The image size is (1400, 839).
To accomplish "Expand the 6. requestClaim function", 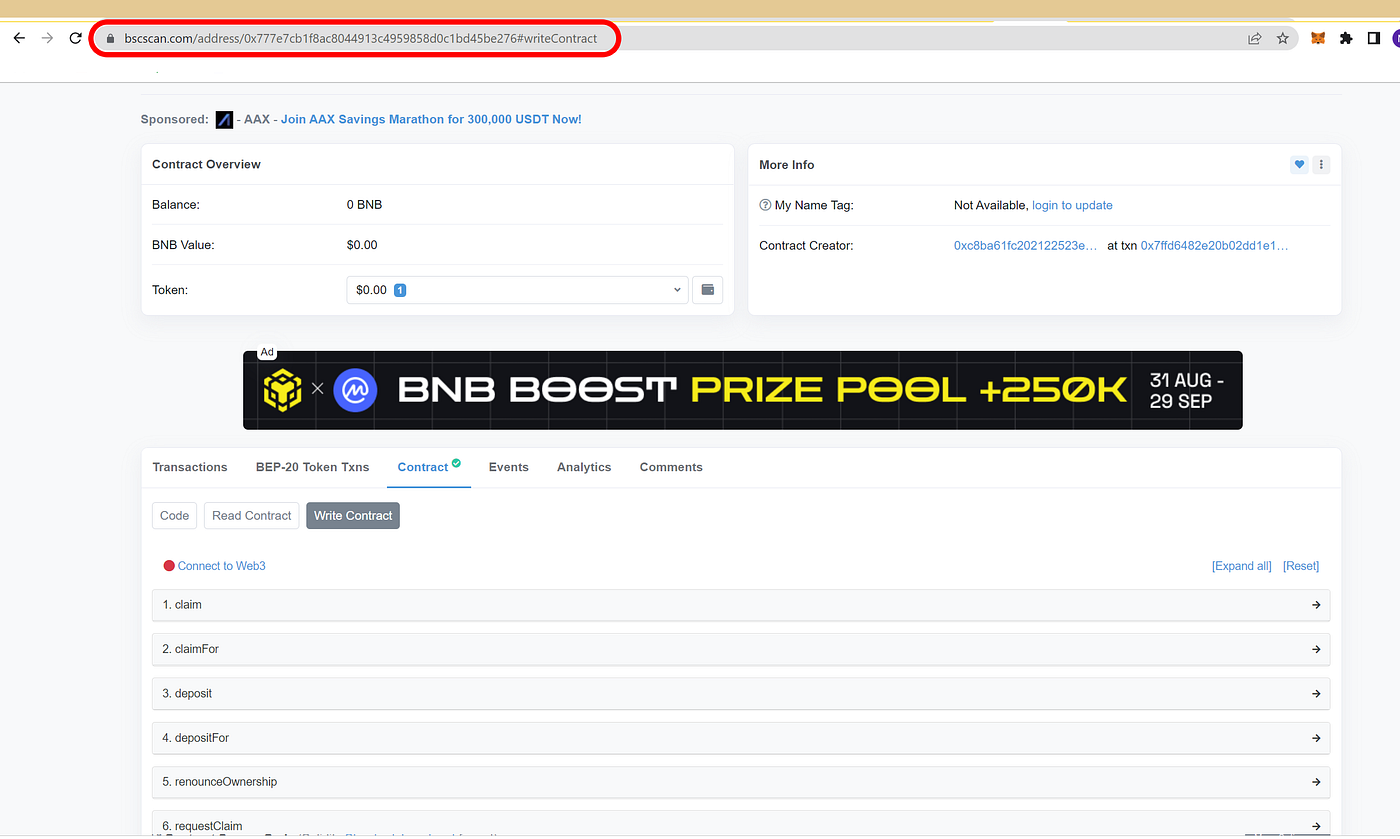I will click(741, 825).
